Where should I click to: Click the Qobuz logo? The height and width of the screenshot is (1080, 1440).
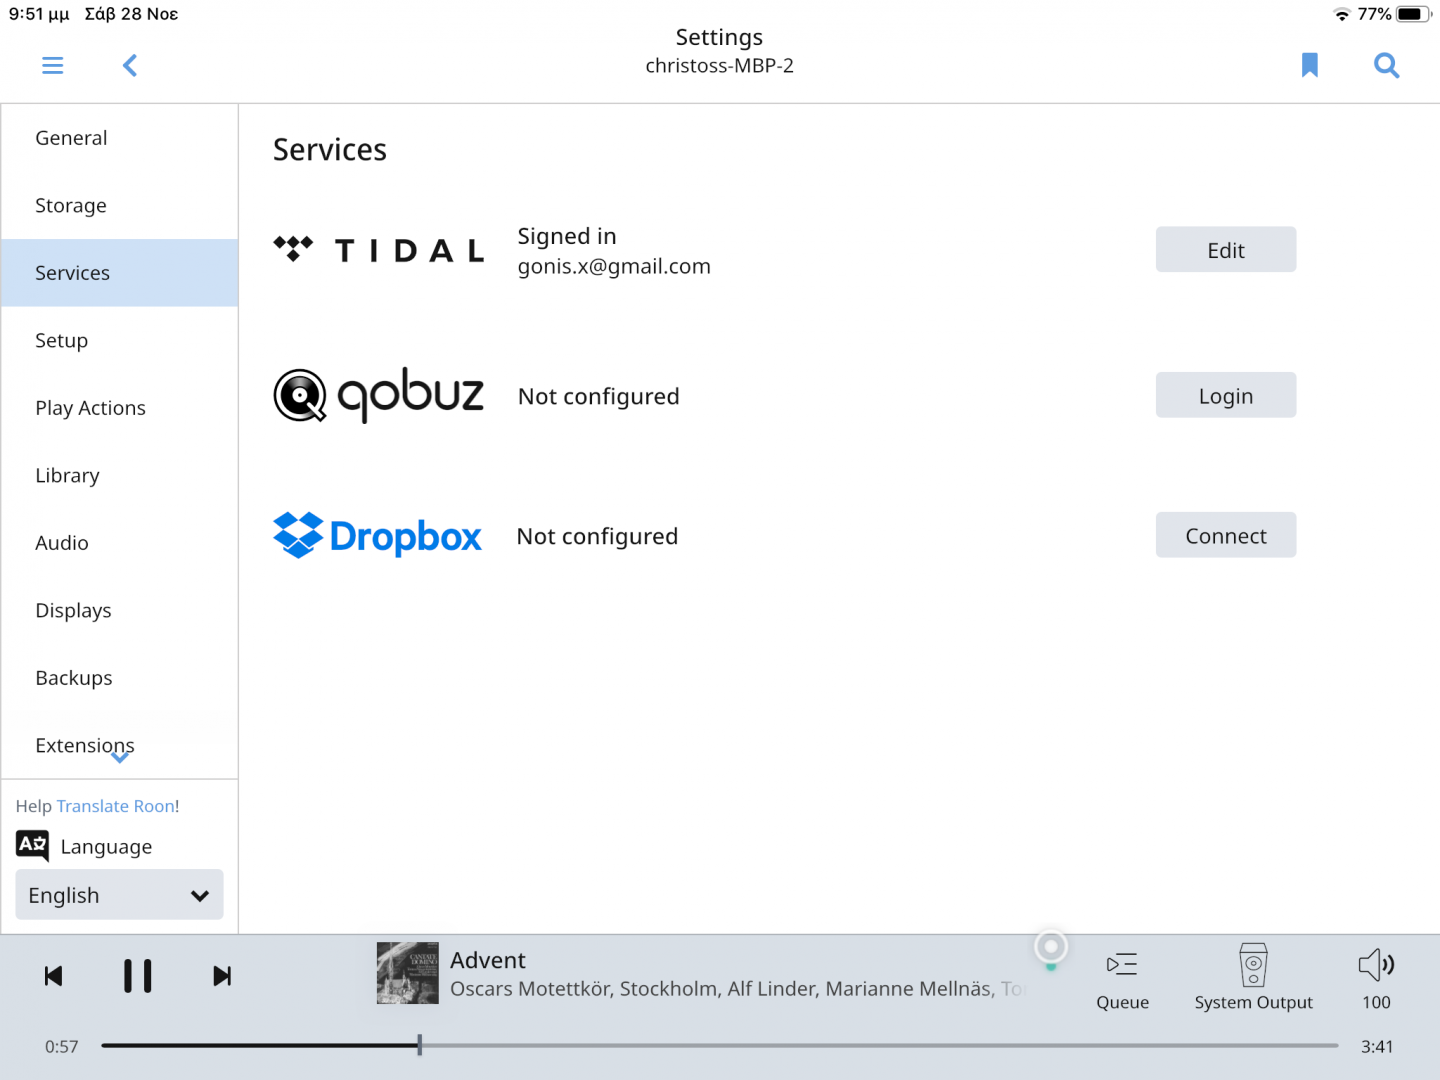[x=379, y=395]
